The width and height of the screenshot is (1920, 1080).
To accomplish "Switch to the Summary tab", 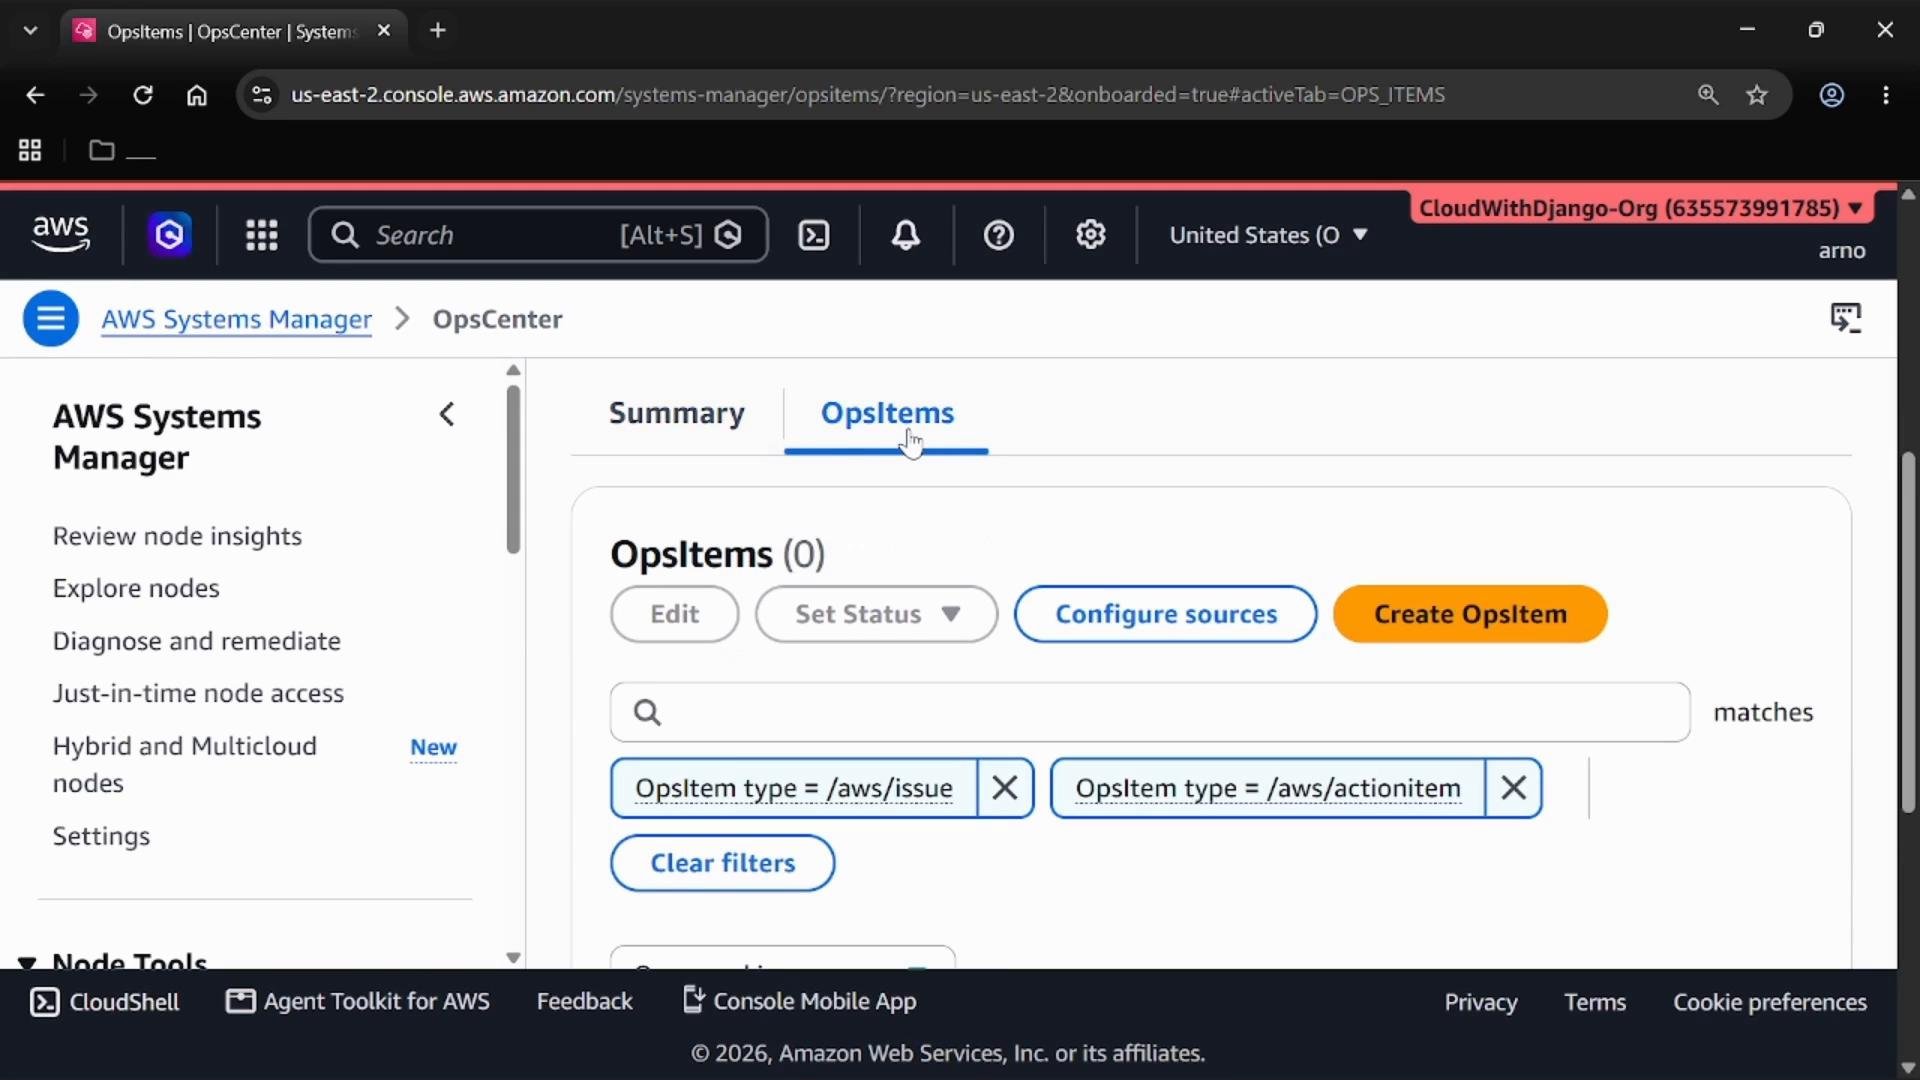I will coord(677,413).
